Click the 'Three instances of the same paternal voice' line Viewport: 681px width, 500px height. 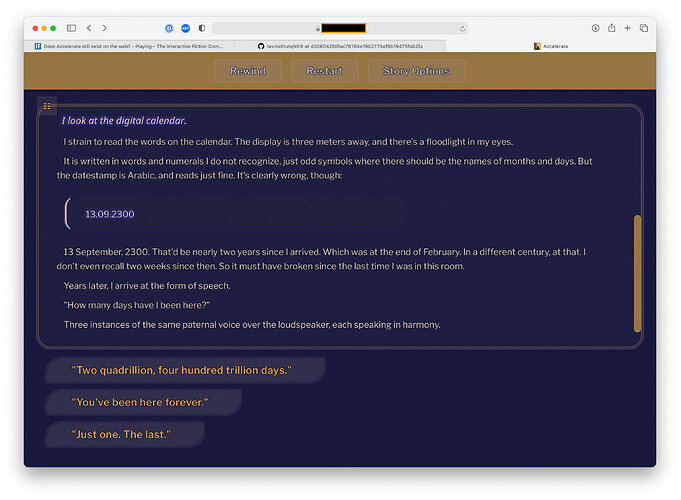click(x=252, y=325)
